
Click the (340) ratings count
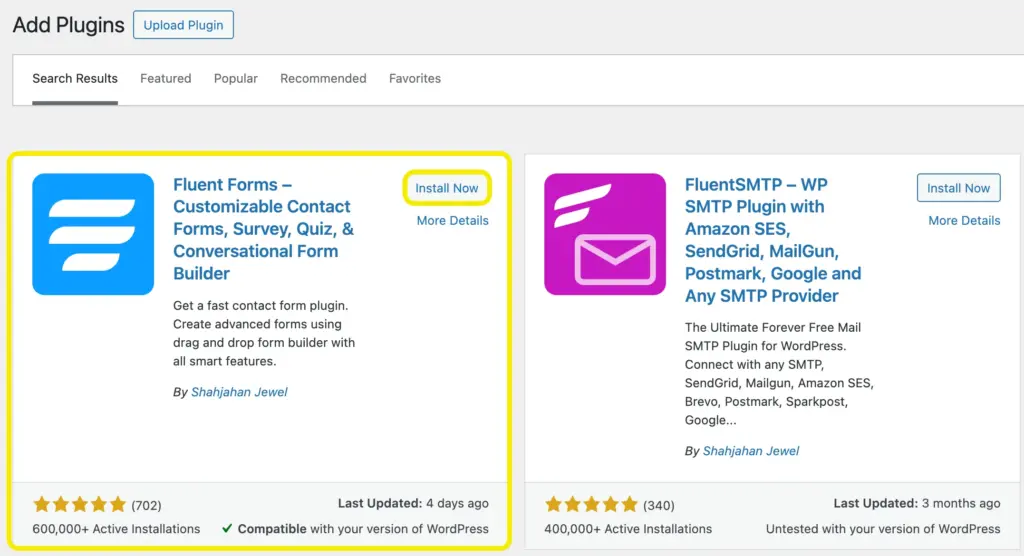click(x=659, y=506)
